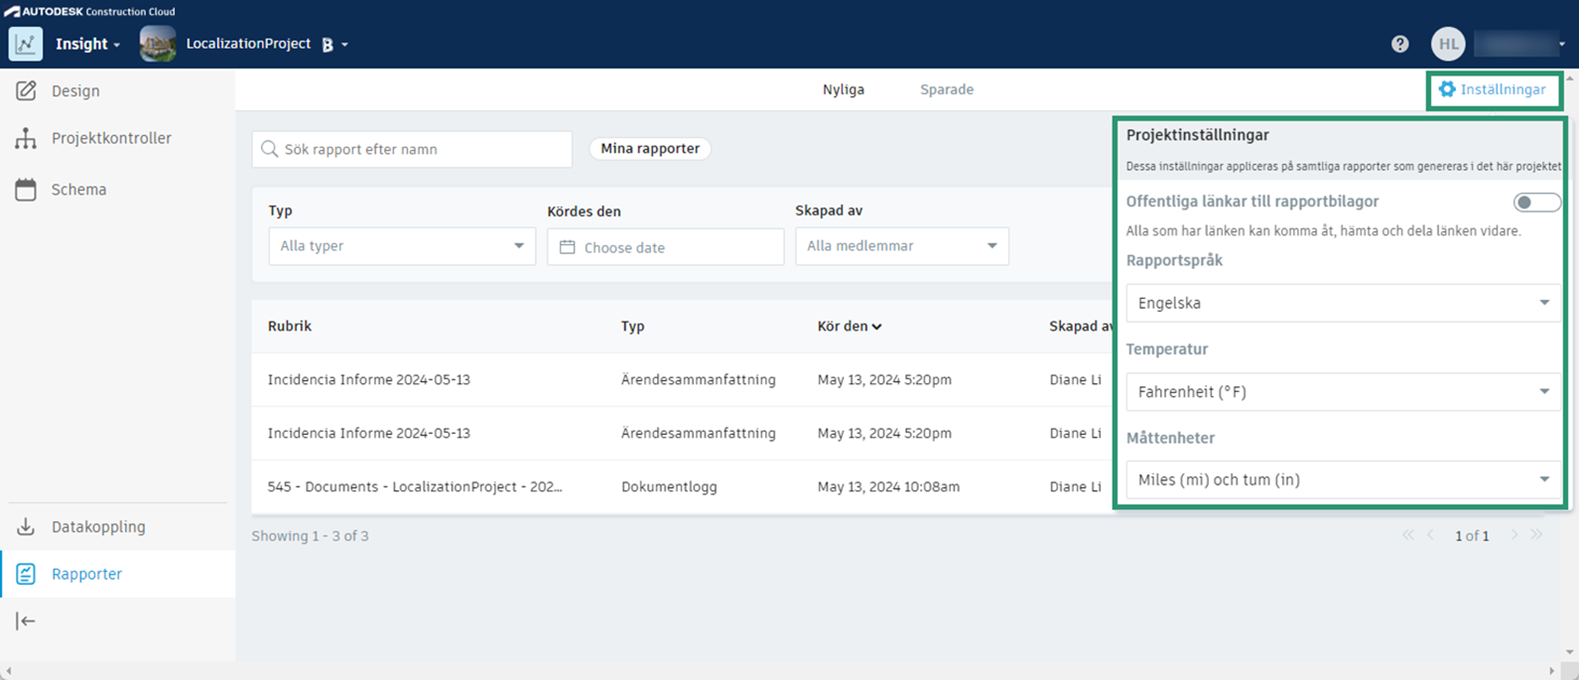Click the Autodesk Construction Cloud logo
The height and width of the screenshot is (680, 1579).
tap(90, 11)
